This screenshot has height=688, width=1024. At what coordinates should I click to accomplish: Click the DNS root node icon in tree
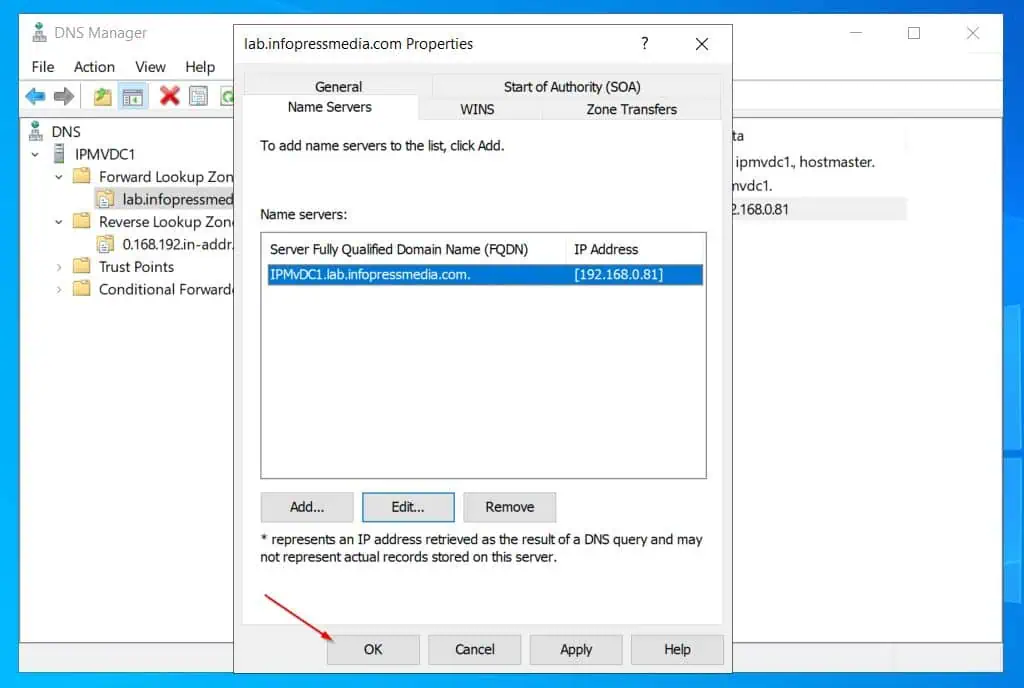[36, 131]
